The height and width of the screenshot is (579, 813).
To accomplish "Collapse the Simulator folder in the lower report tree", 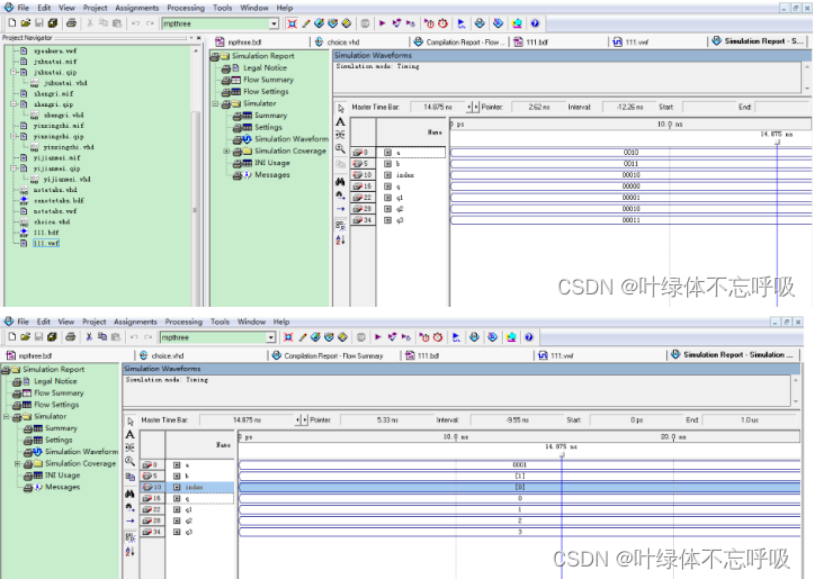I will click(x=5, y=416).
